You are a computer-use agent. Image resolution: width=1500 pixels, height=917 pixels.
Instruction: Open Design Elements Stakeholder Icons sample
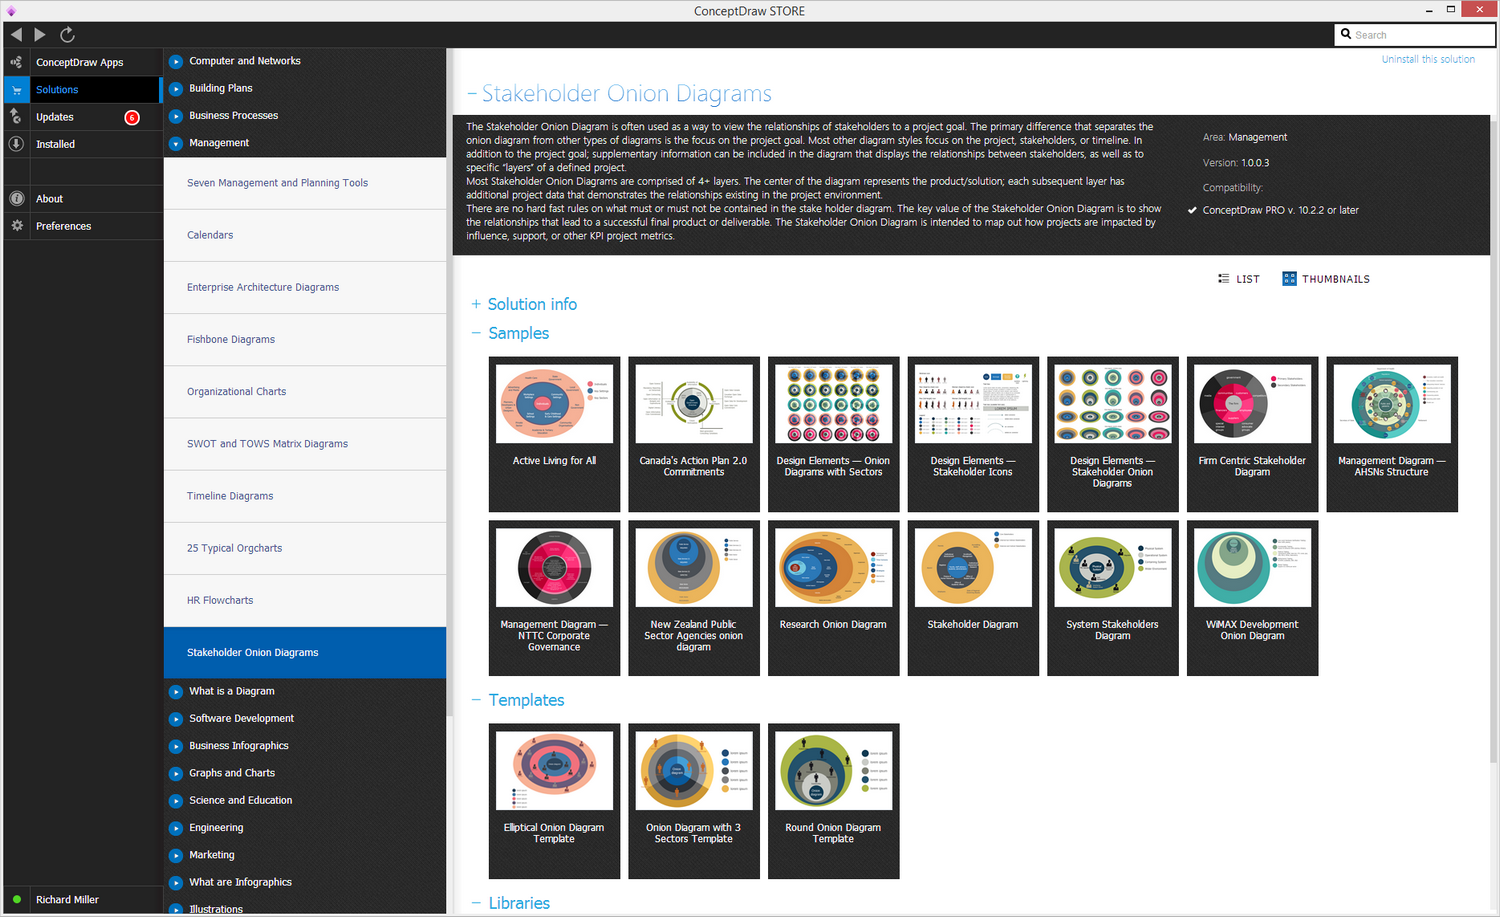click(x=973, y=434)
